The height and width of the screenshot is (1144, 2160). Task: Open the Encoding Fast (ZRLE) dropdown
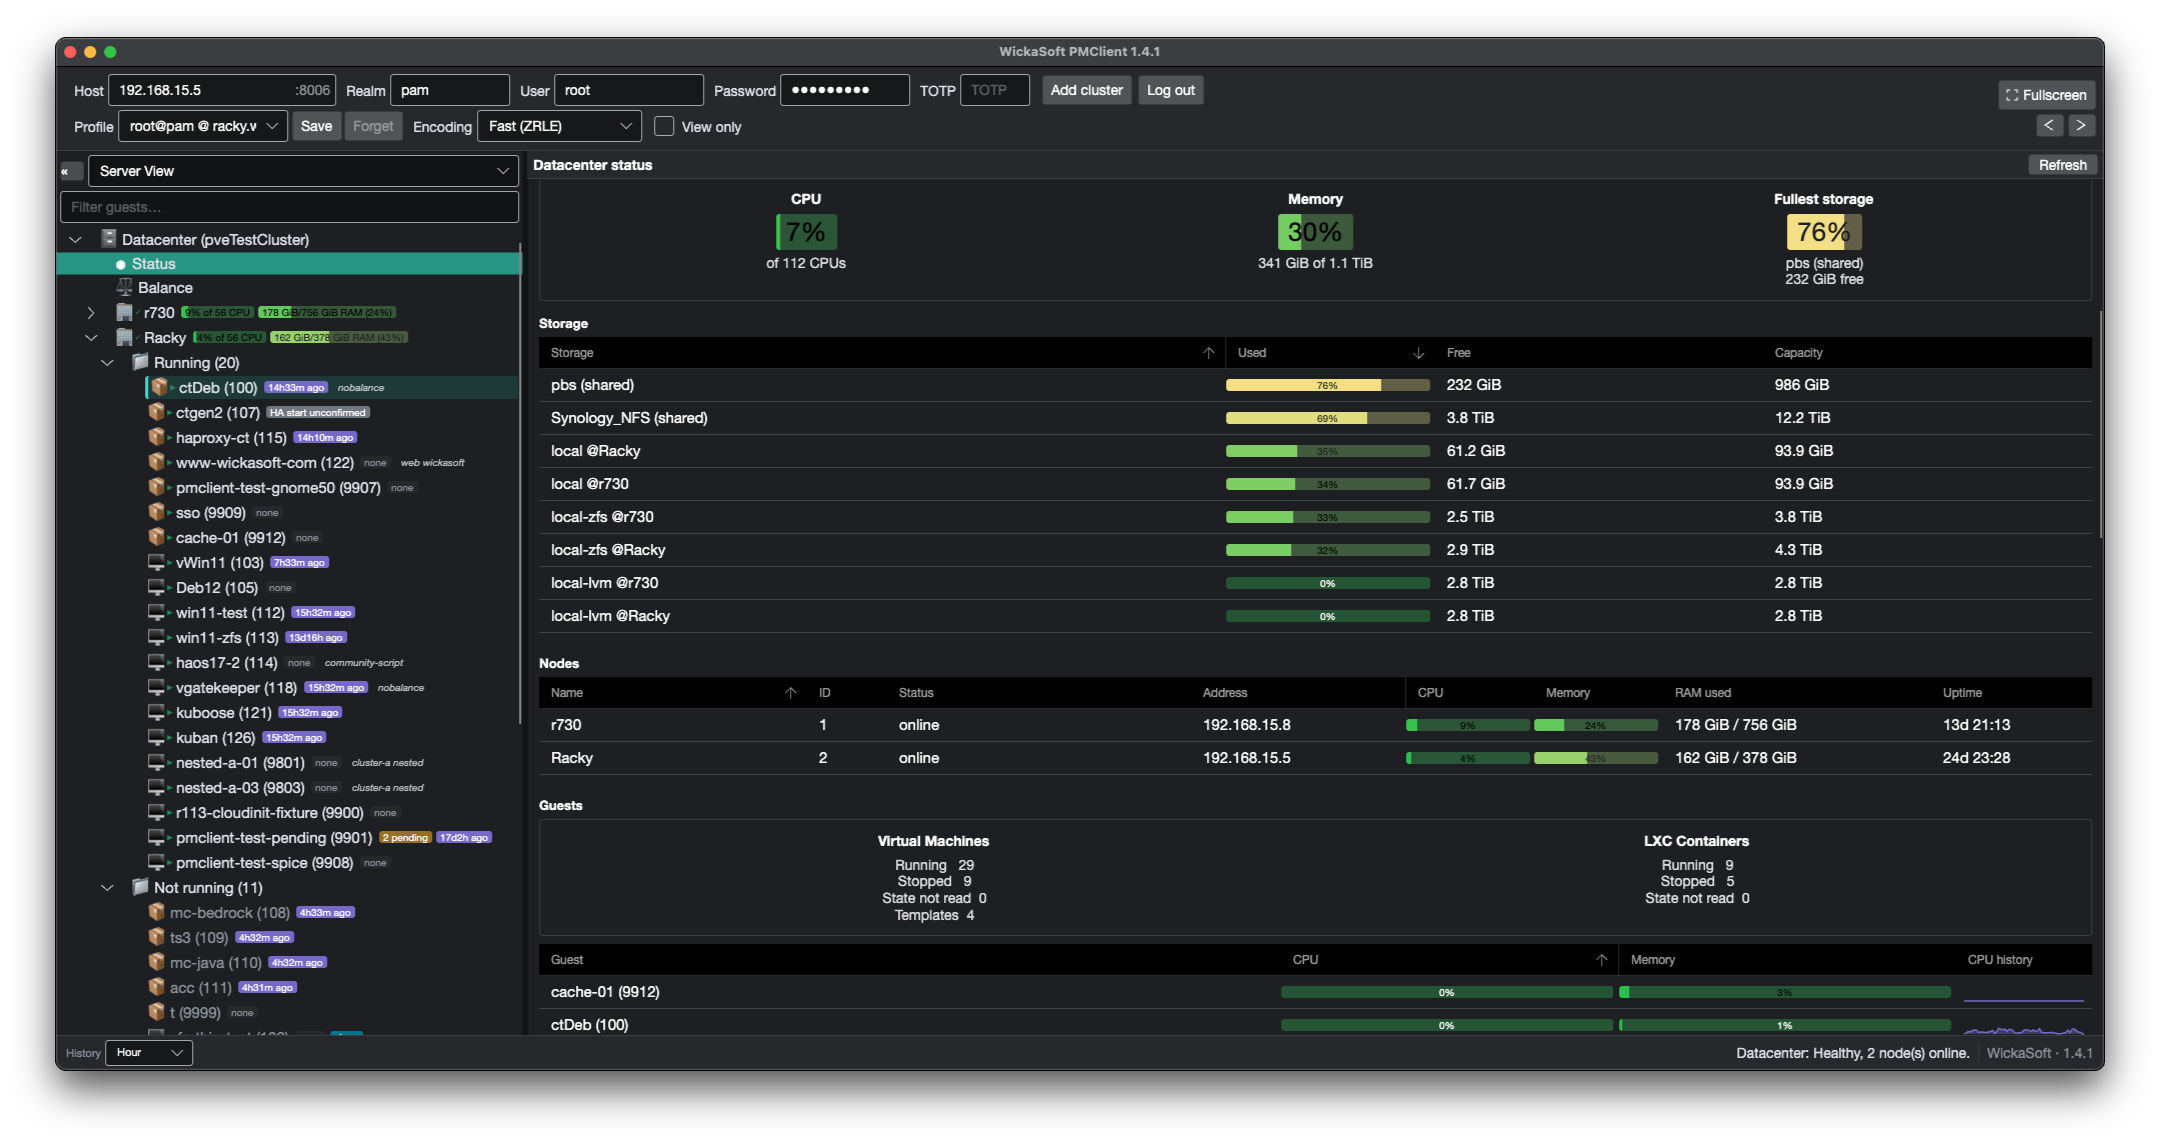click(x=560, y=126)
